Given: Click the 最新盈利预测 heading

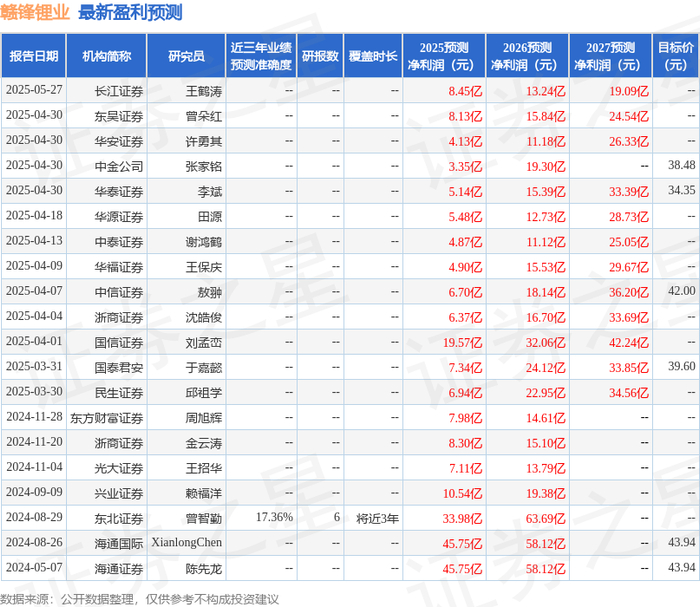Looking at the screenshot, I should pyautogui.click(x=130, y=12).
